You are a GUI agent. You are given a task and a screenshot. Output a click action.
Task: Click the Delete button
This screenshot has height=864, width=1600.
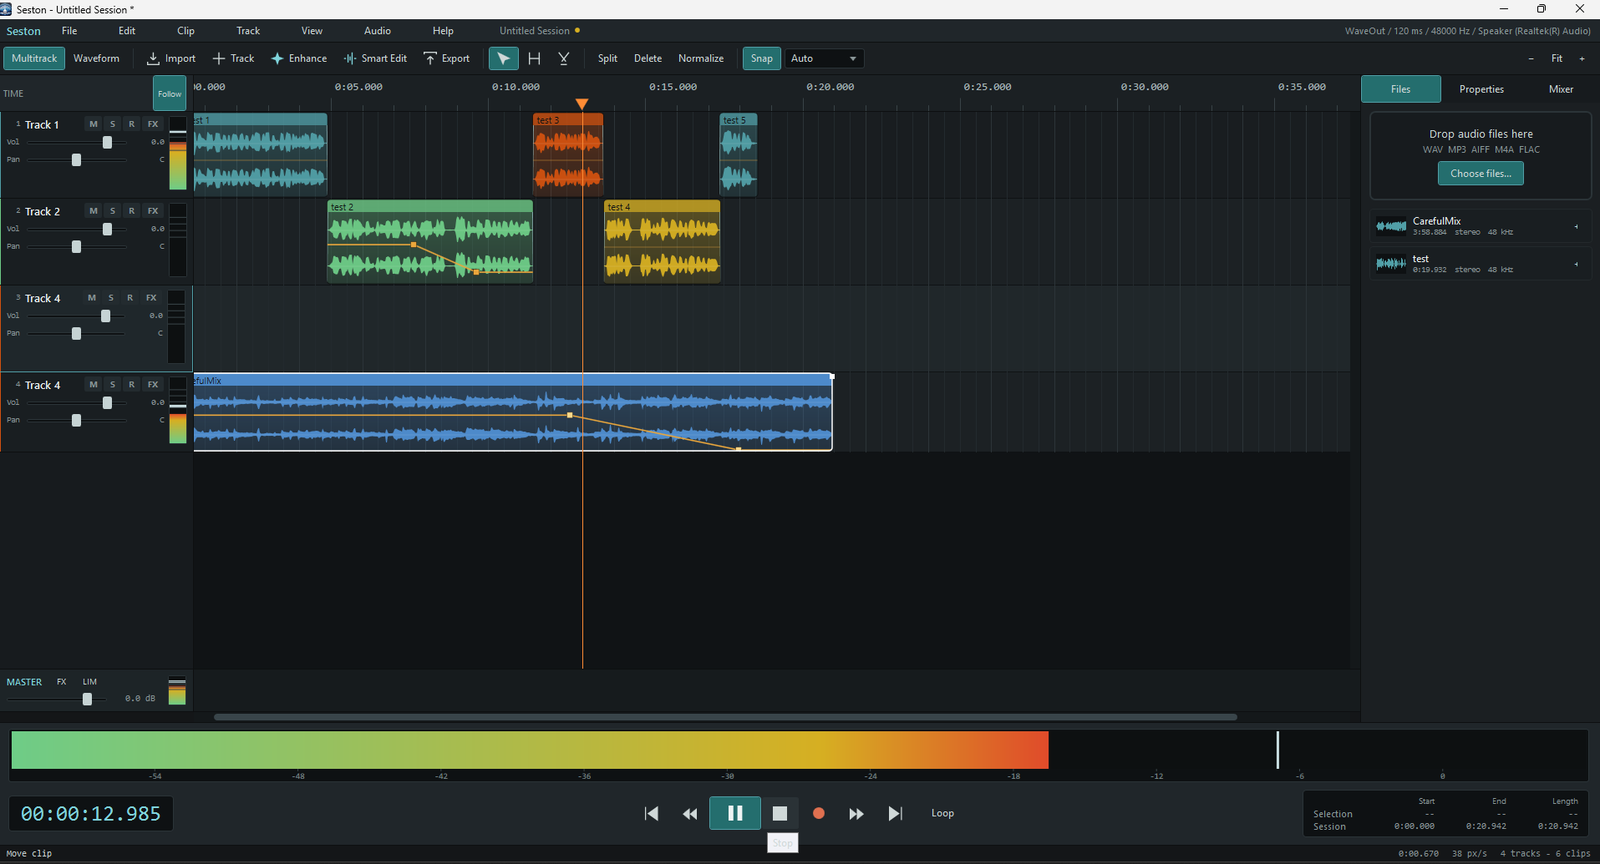[x=648, y=58]
